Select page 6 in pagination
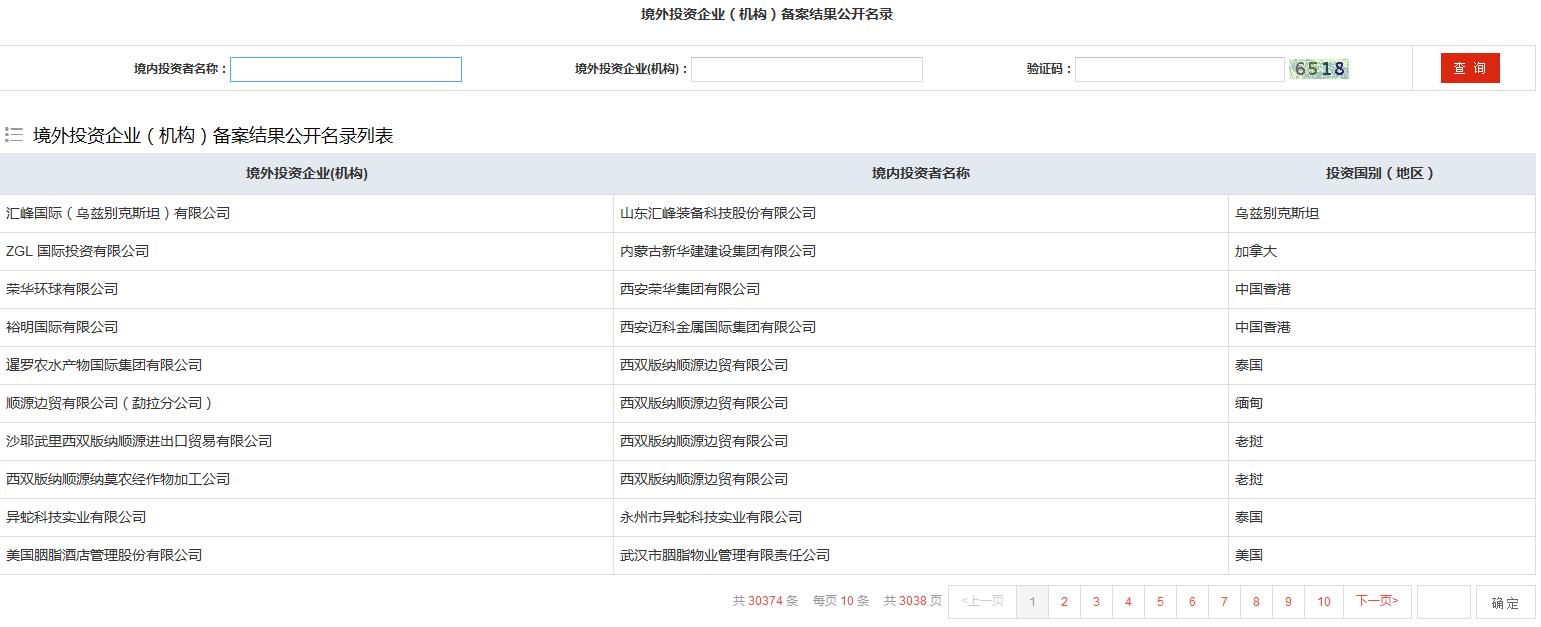Image resolution: width=1541 pixels, height=627 pixels. point(1192,602)
